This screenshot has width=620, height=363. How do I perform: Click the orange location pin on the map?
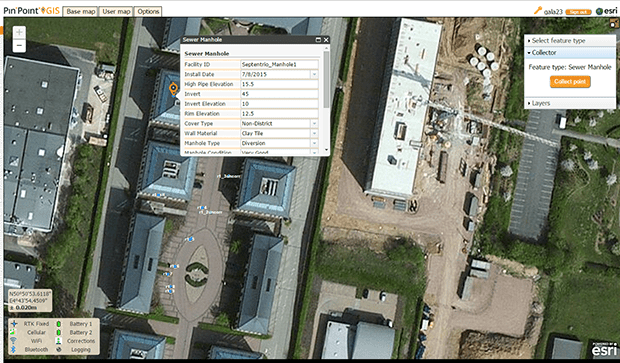173,89
